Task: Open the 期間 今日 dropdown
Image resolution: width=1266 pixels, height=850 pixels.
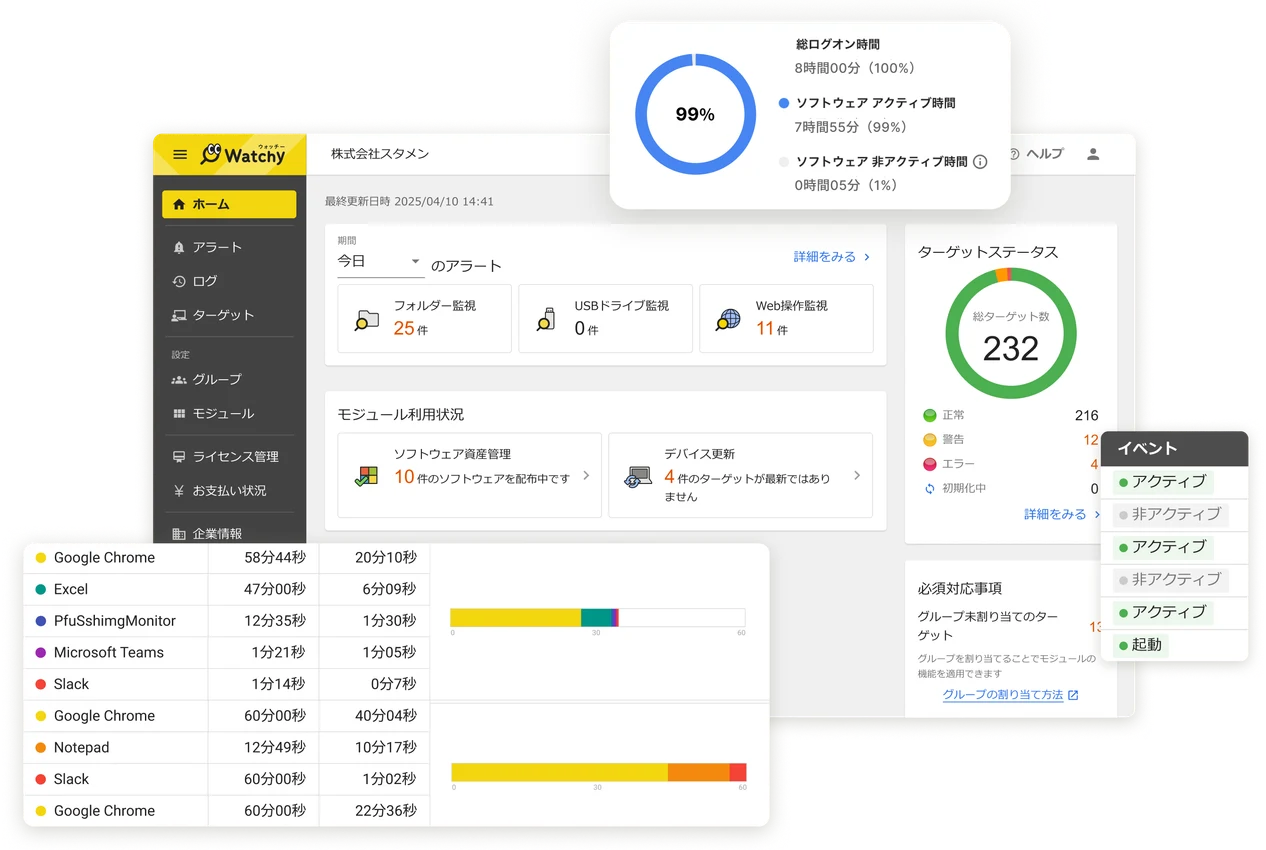Action: 381,261
